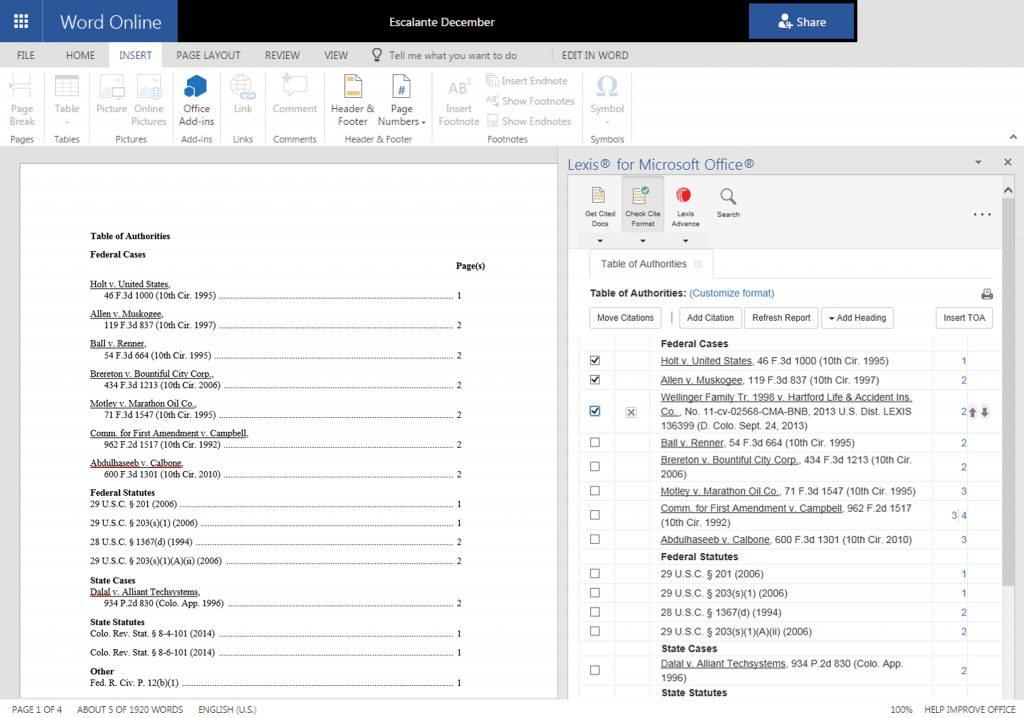Open the Lexis pane options menu arrow
Viewport: 1024px width, 718px height.
coord(978,162)
